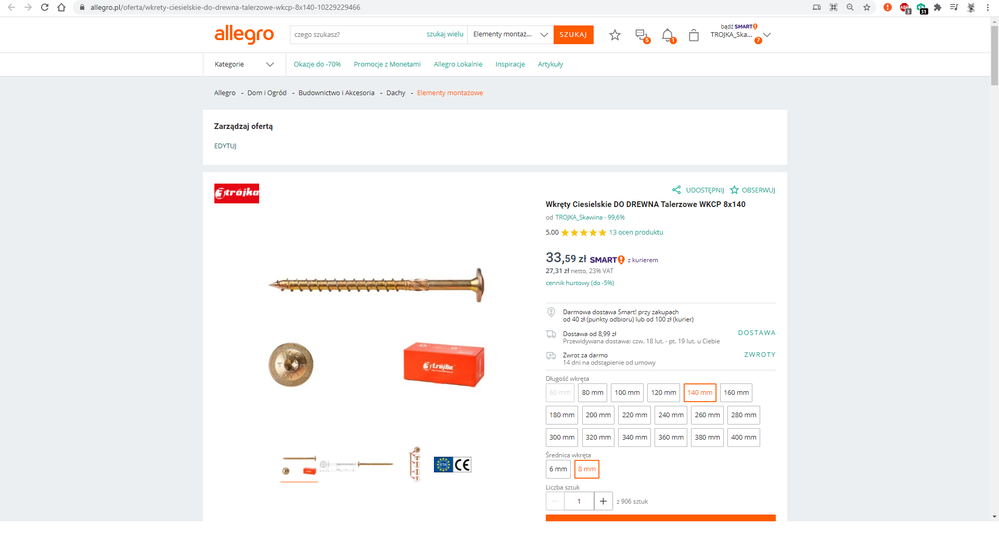This screenshot has width=999, height=541.
Task: Select 6 mm screw diameter option
Action: (557, 469)
